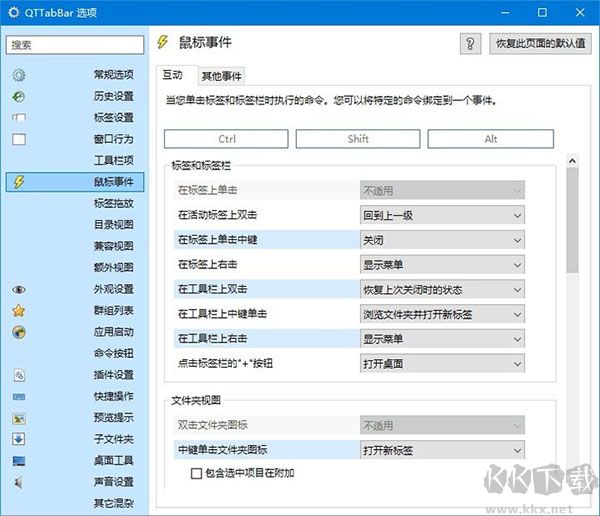Toggle the Ctrl modifier button
Screen dimensions: 600x516
tap(226, 139)
